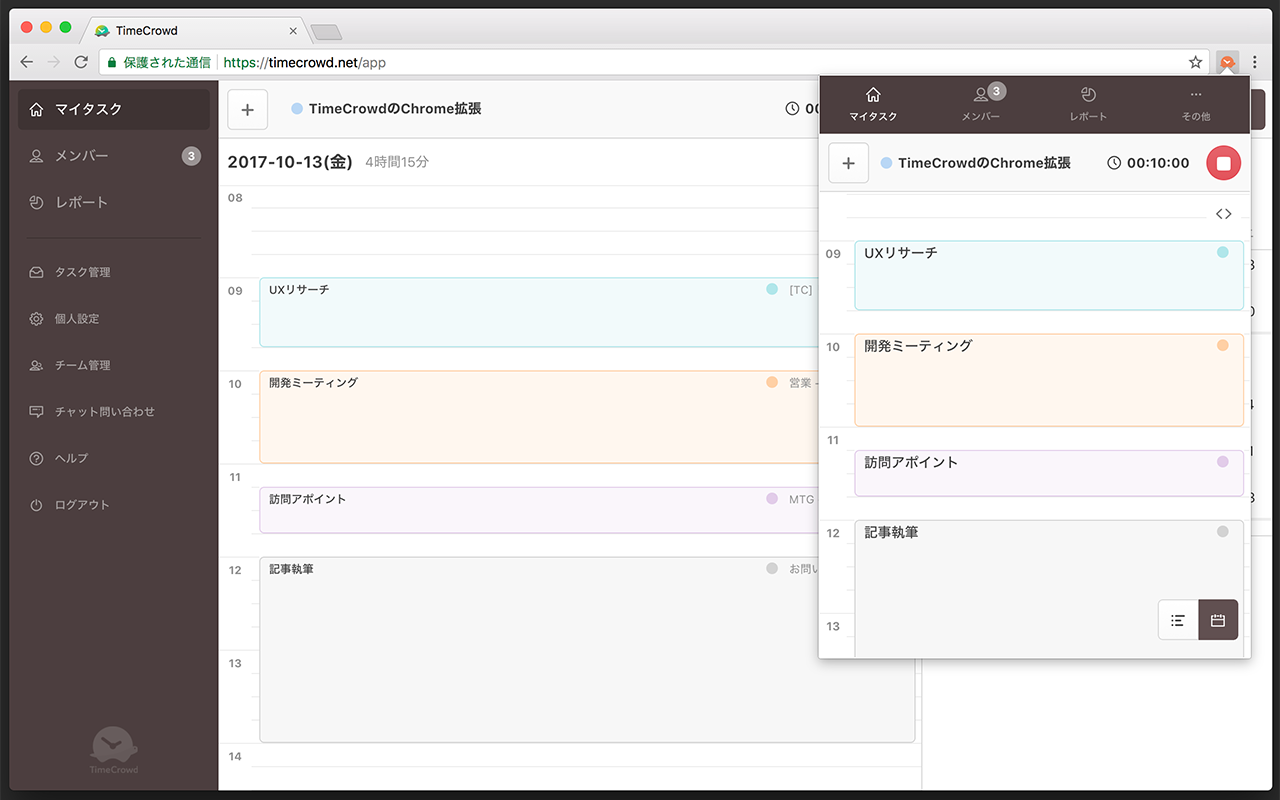This screenshot has width=1280, height=800.
Task: Select the マイタスク home icon in popup
Action: (873, 104)
